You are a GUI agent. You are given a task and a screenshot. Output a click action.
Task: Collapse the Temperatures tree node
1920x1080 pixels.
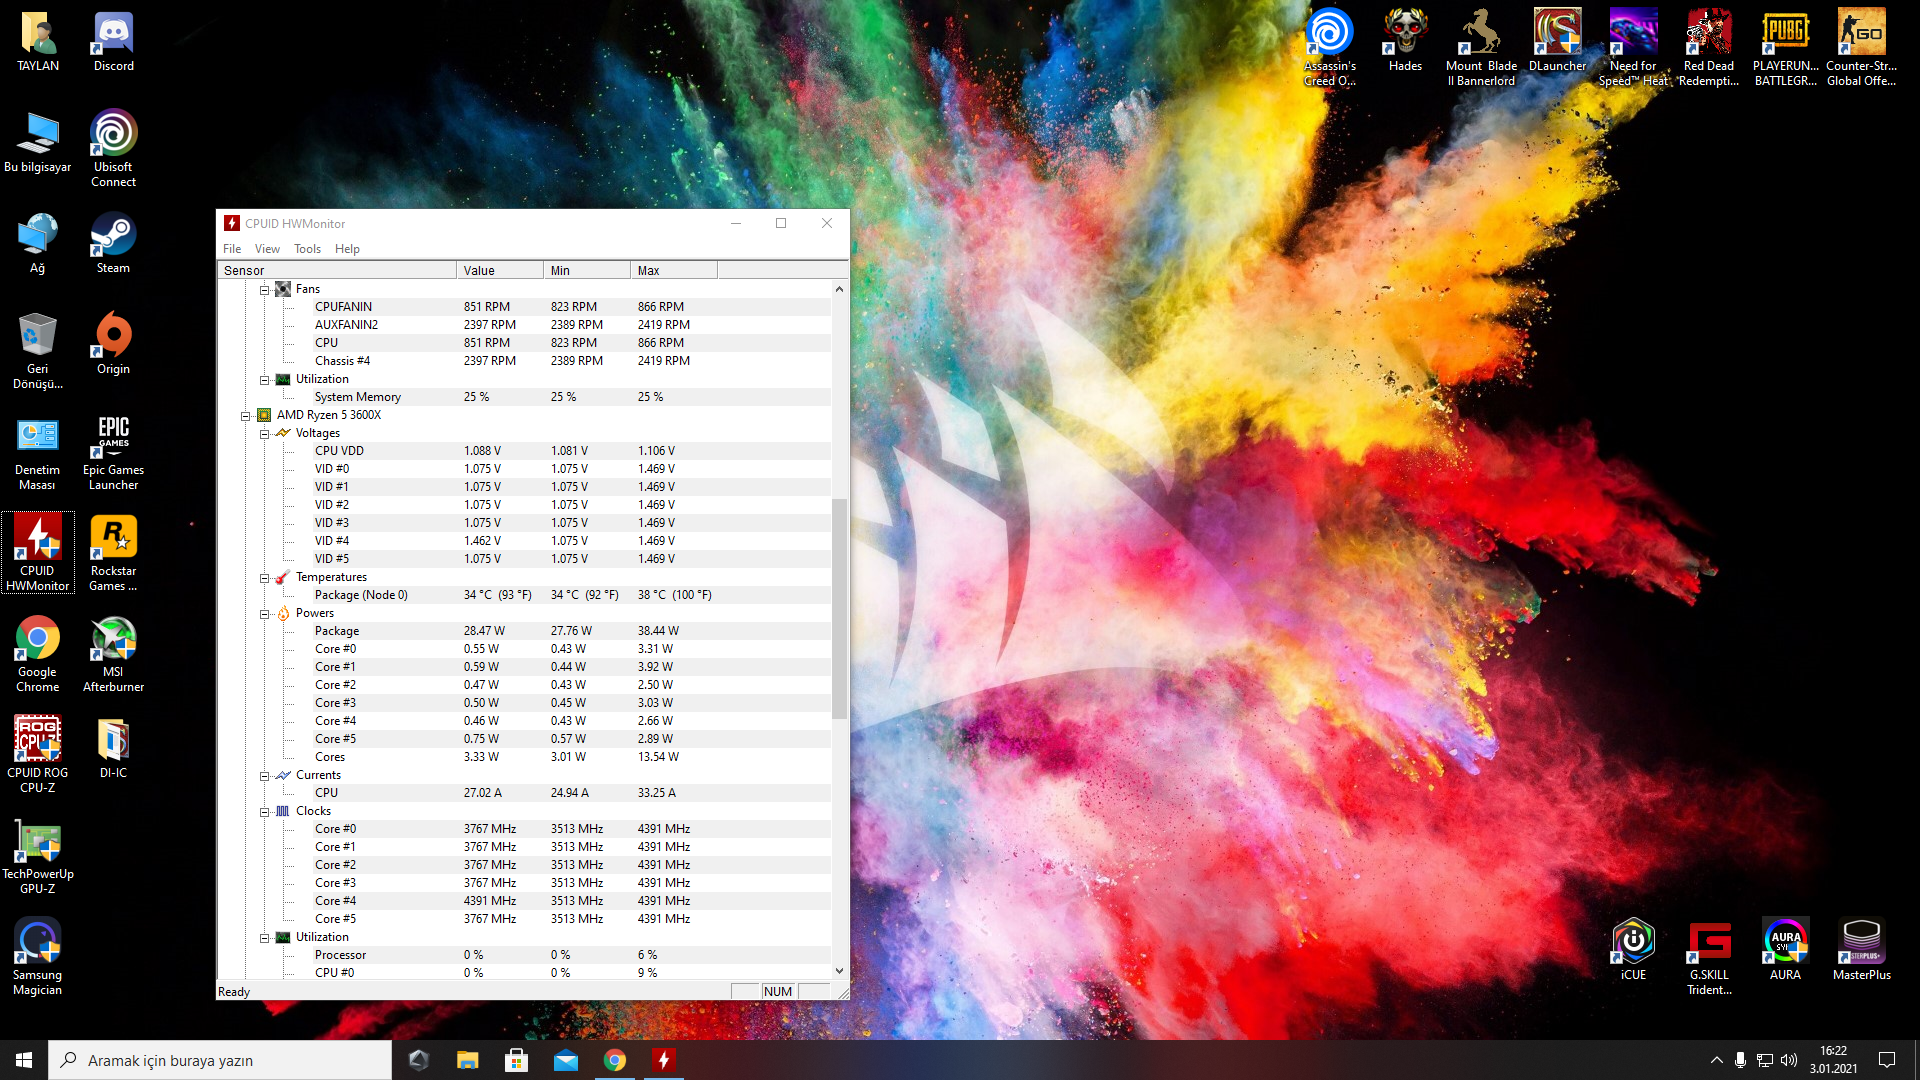point(265,578)
